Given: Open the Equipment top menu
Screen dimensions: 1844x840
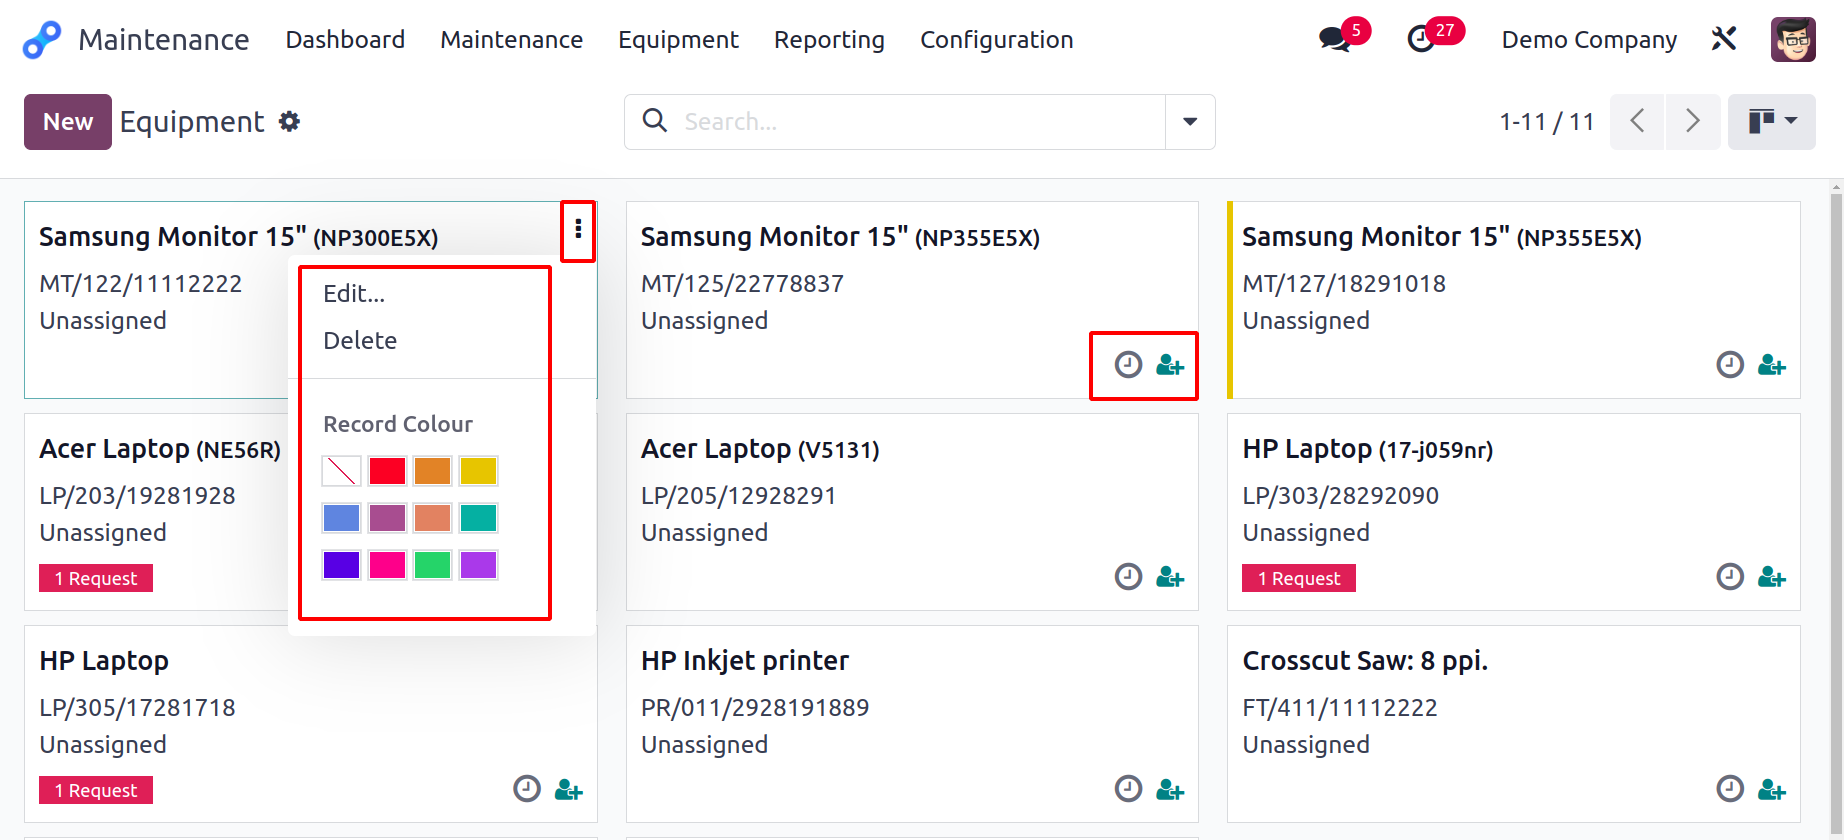Looking at the screenshot, I should pos(678,40).
